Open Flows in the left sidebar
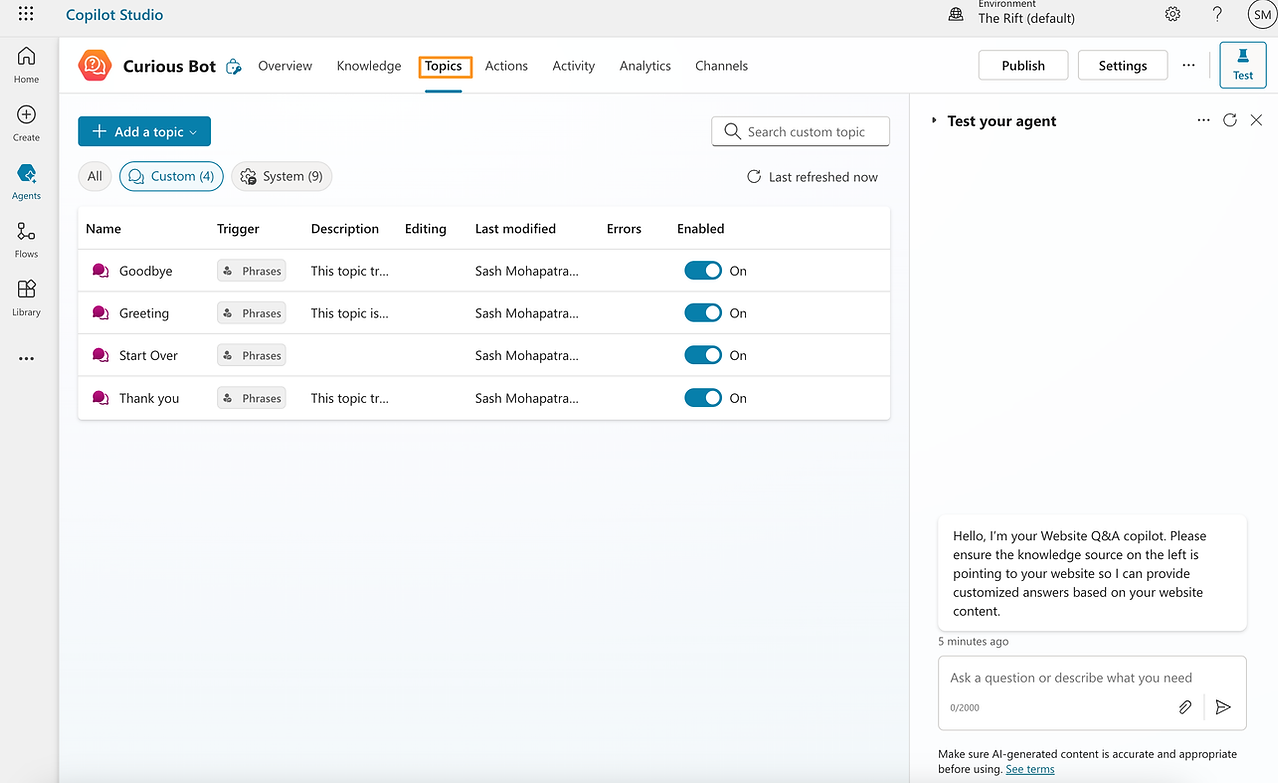 [27, 239]
